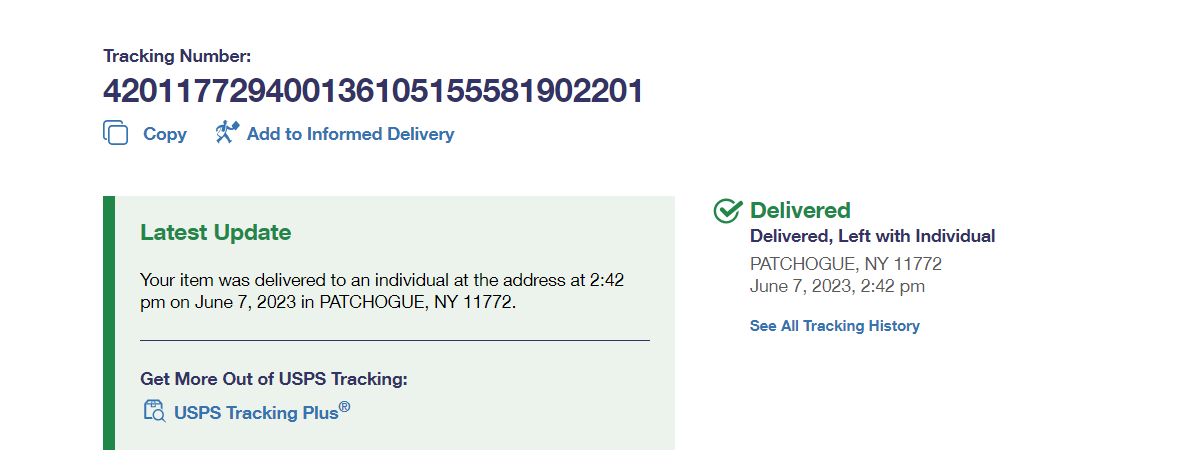
Task: Click the green Delivered checkmark icon
Action: [727, 211]
